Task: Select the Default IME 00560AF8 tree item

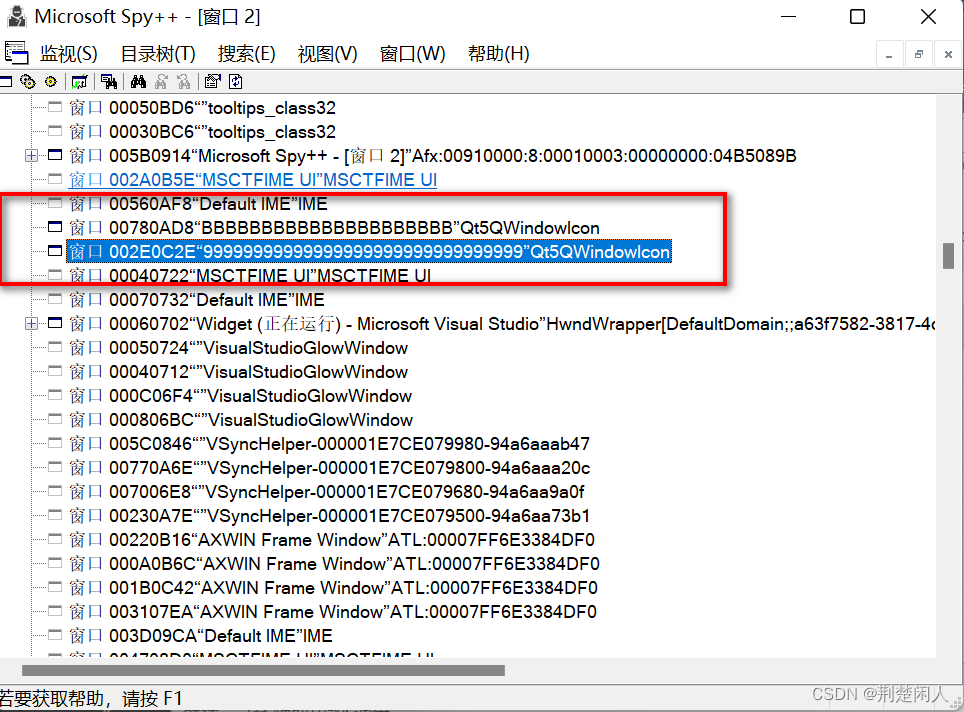Action: click(200, 203)
